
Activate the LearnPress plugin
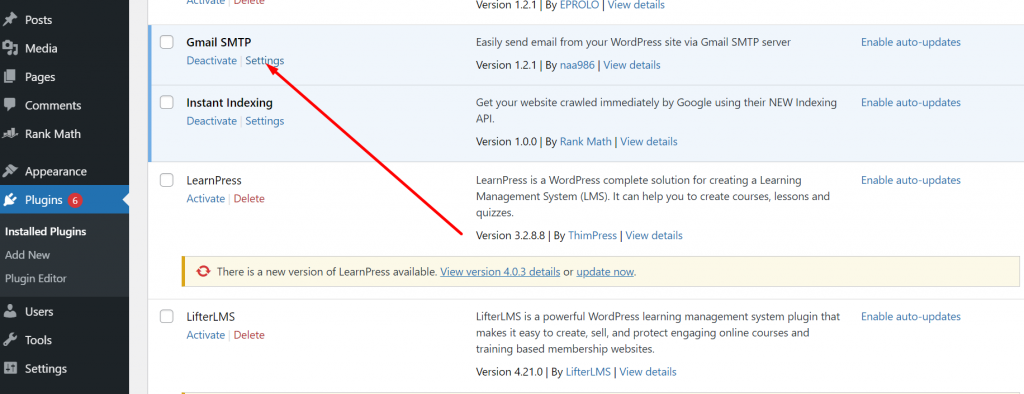pos(206,199)
